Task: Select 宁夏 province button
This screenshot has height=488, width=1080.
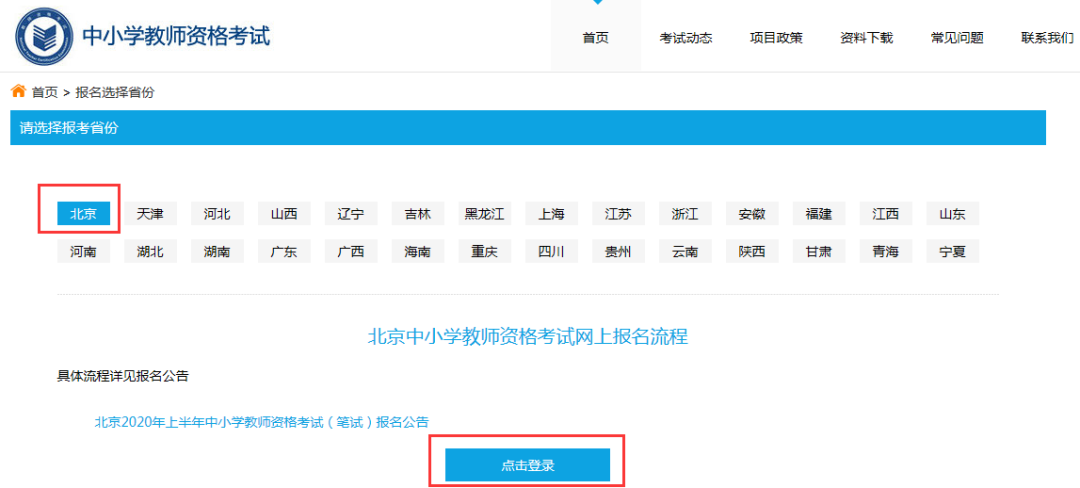Action: click(x=953, y=252)
